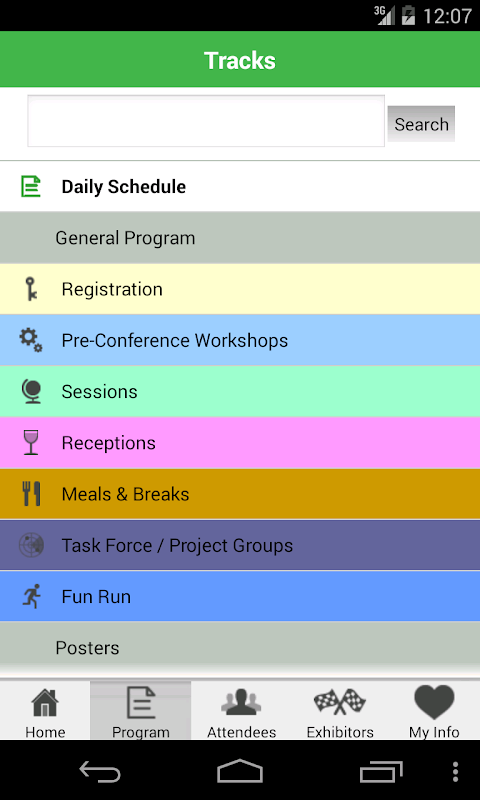The height and width of the screenshot is (800, 480).
Task: Select the Program tab
Action: pyautogui.click(x=141, y=711)
